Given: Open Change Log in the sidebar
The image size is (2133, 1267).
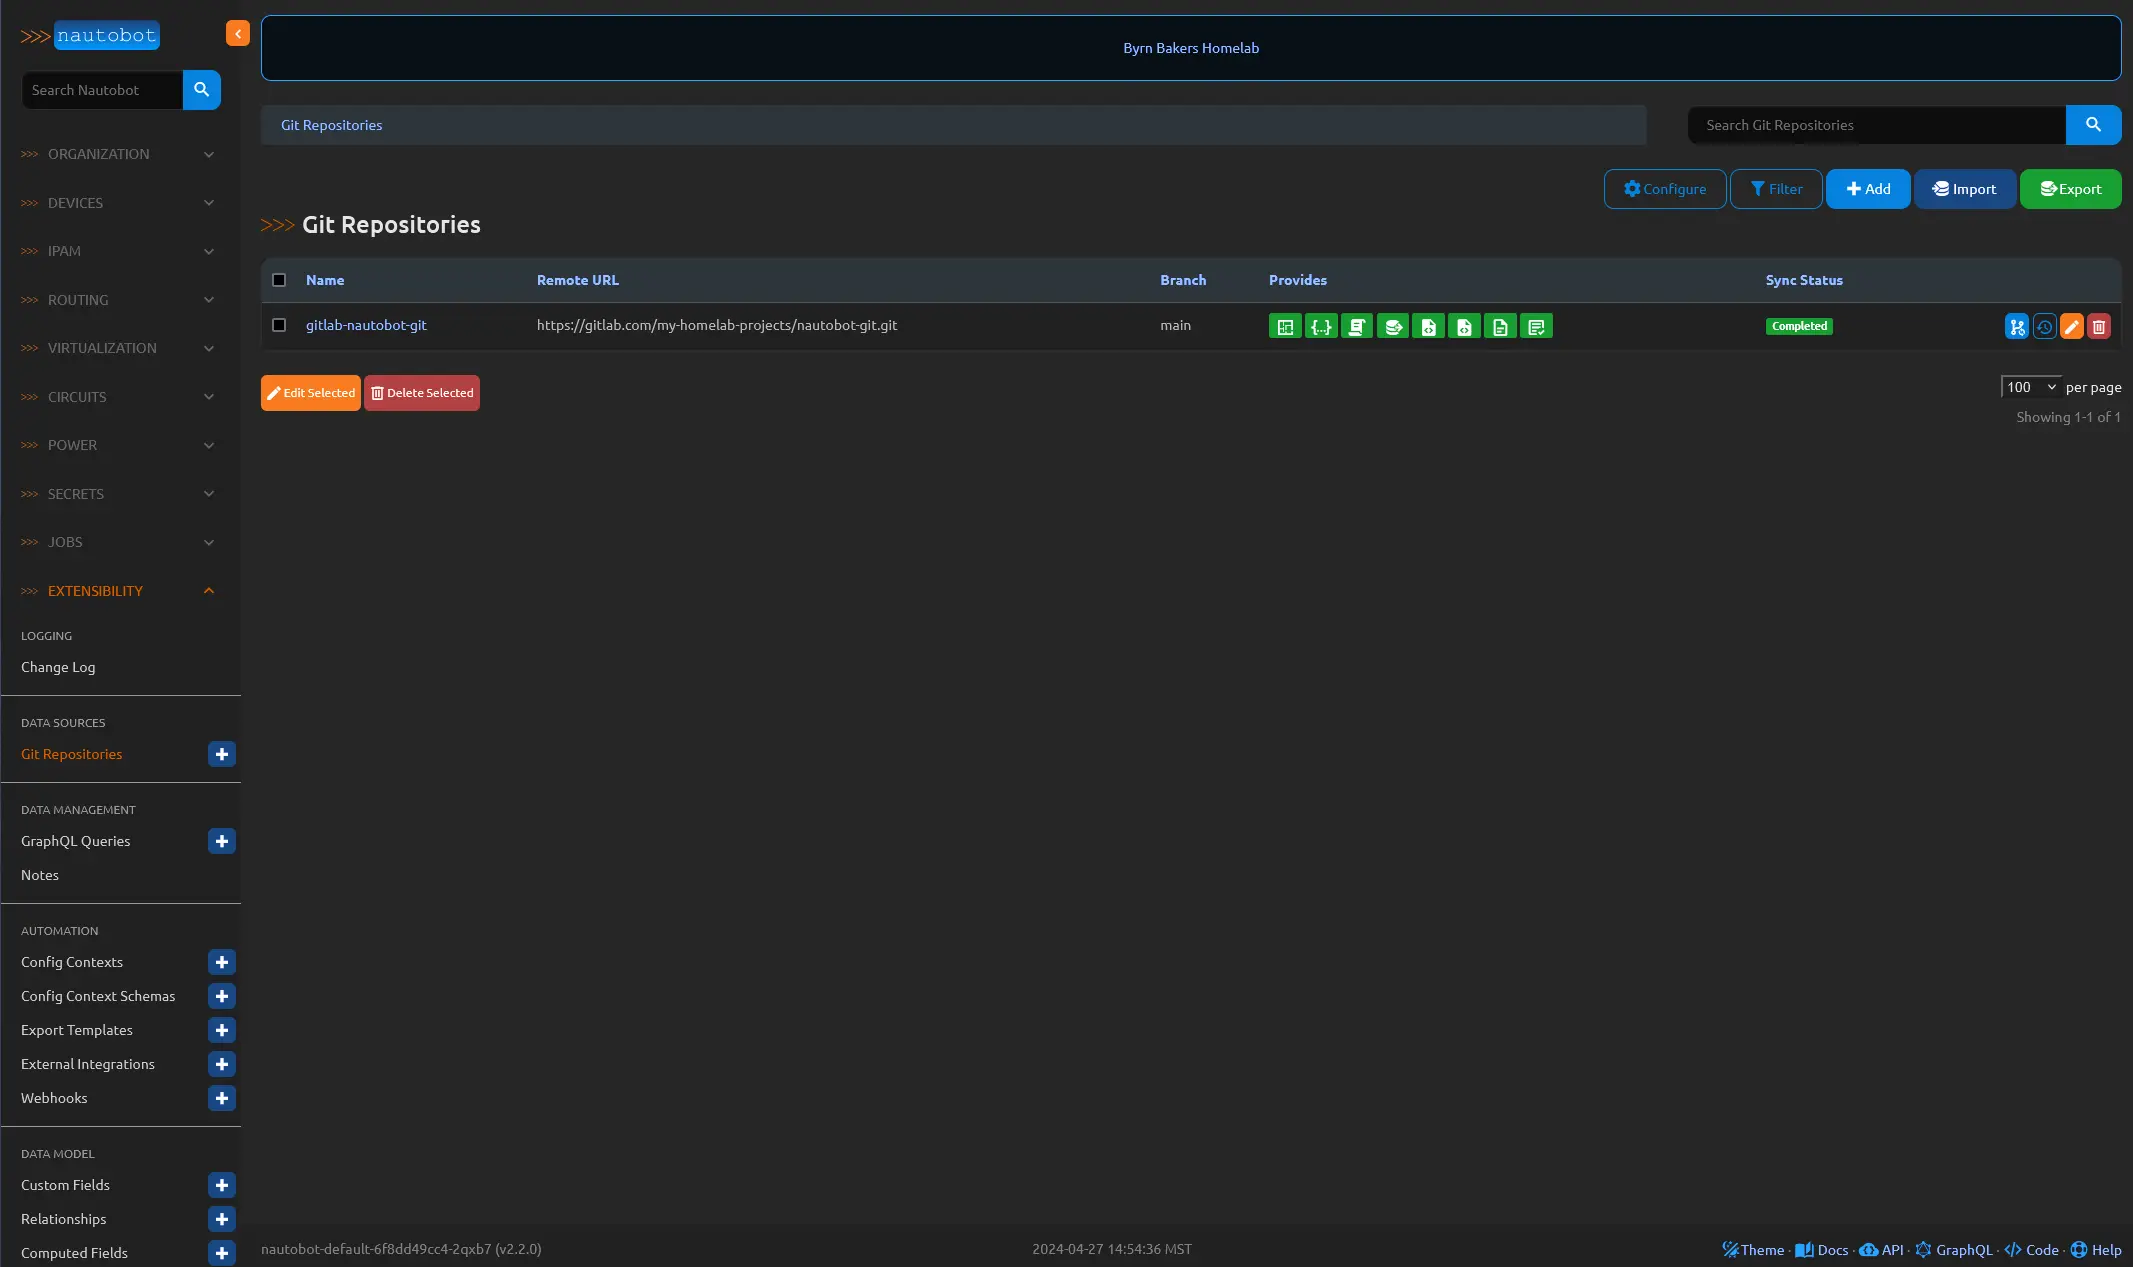Looking at the screenshot, I should pos(58,667).
